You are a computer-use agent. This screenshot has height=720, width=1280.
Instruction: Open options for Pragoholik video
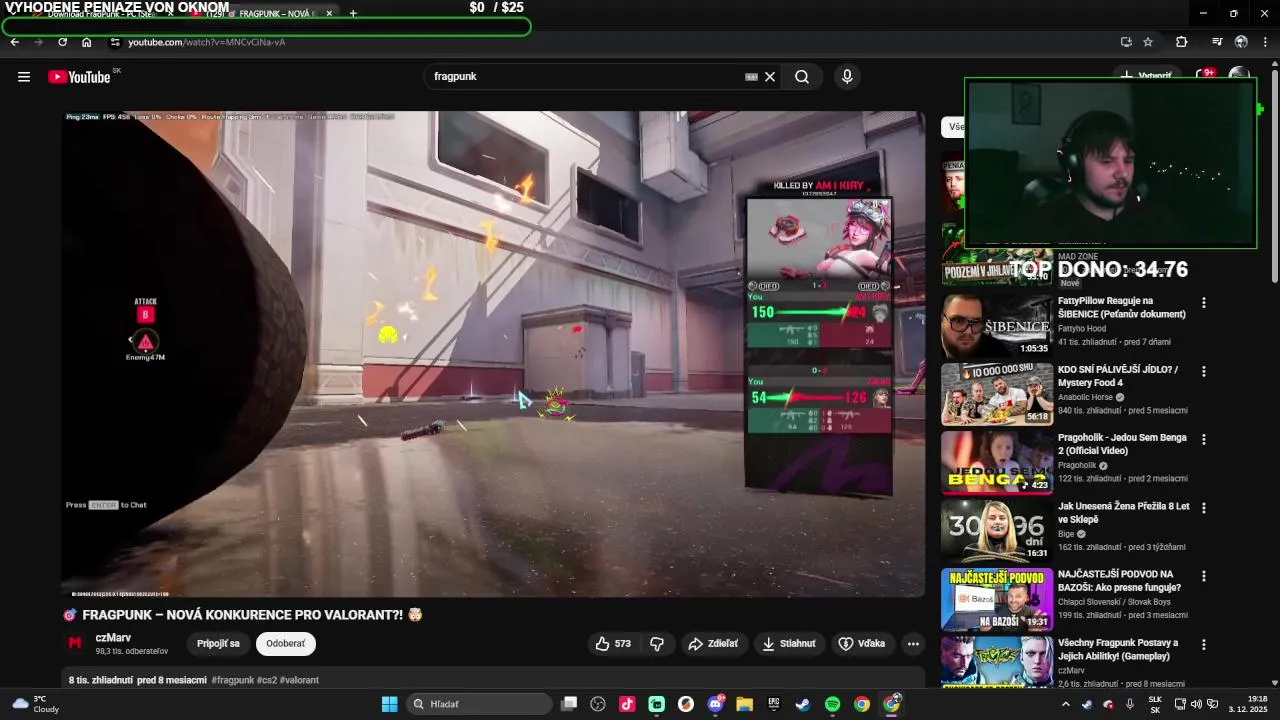(1204, 439)
